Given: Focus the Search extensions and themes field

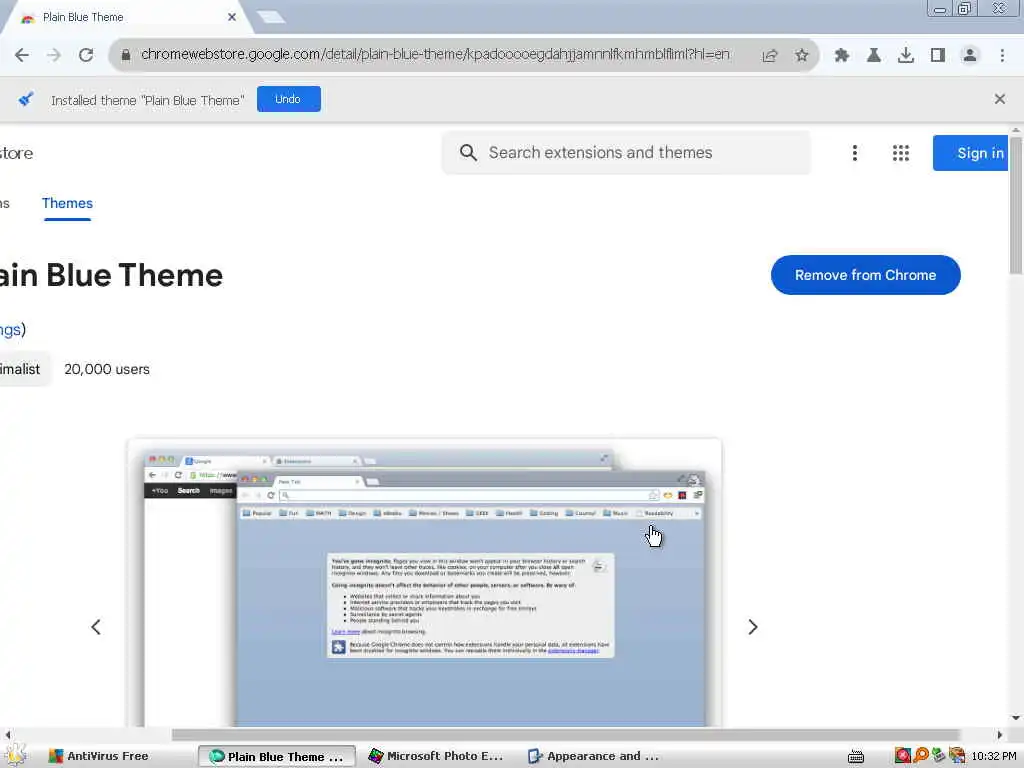Looking at the screenshot, I should click(x=626, y=153).
